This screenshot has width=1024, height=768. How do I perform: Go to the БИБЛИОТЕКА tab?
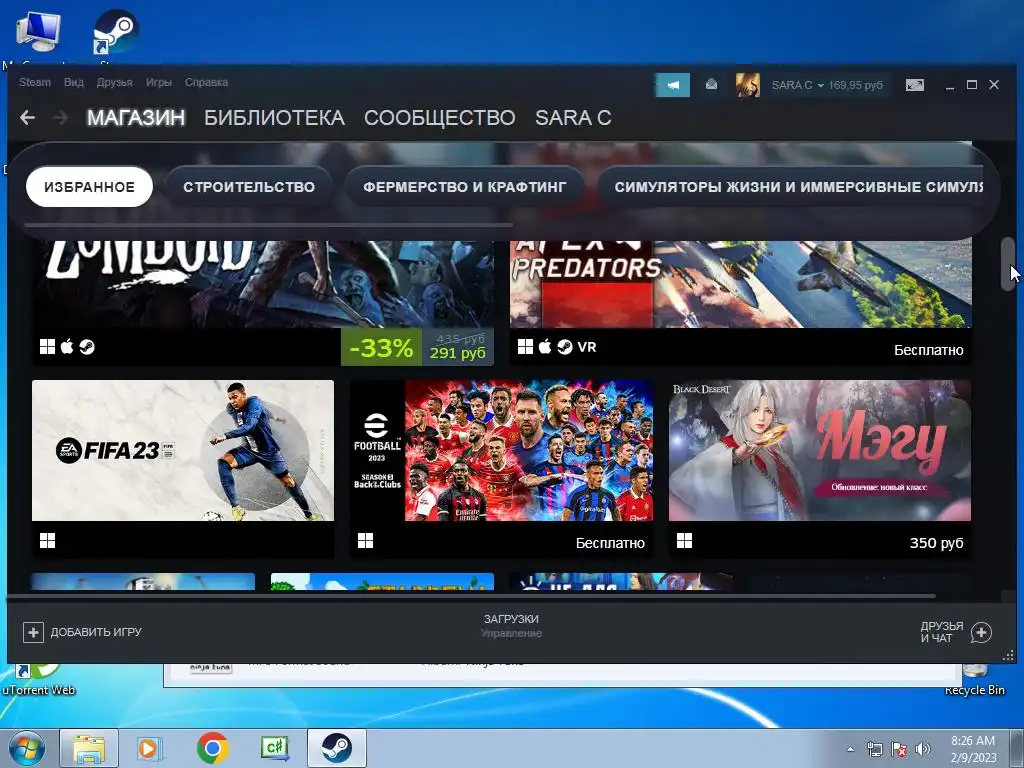pyautogui.click(x=274, y=118)
